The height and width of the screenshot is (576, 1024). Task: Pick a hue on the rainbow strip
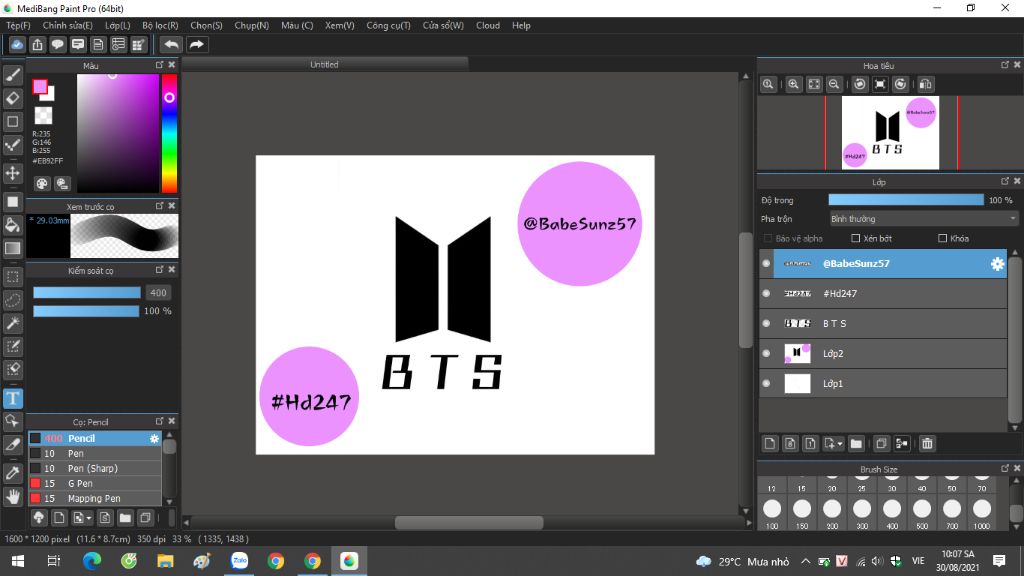click(x=169, y=133)
